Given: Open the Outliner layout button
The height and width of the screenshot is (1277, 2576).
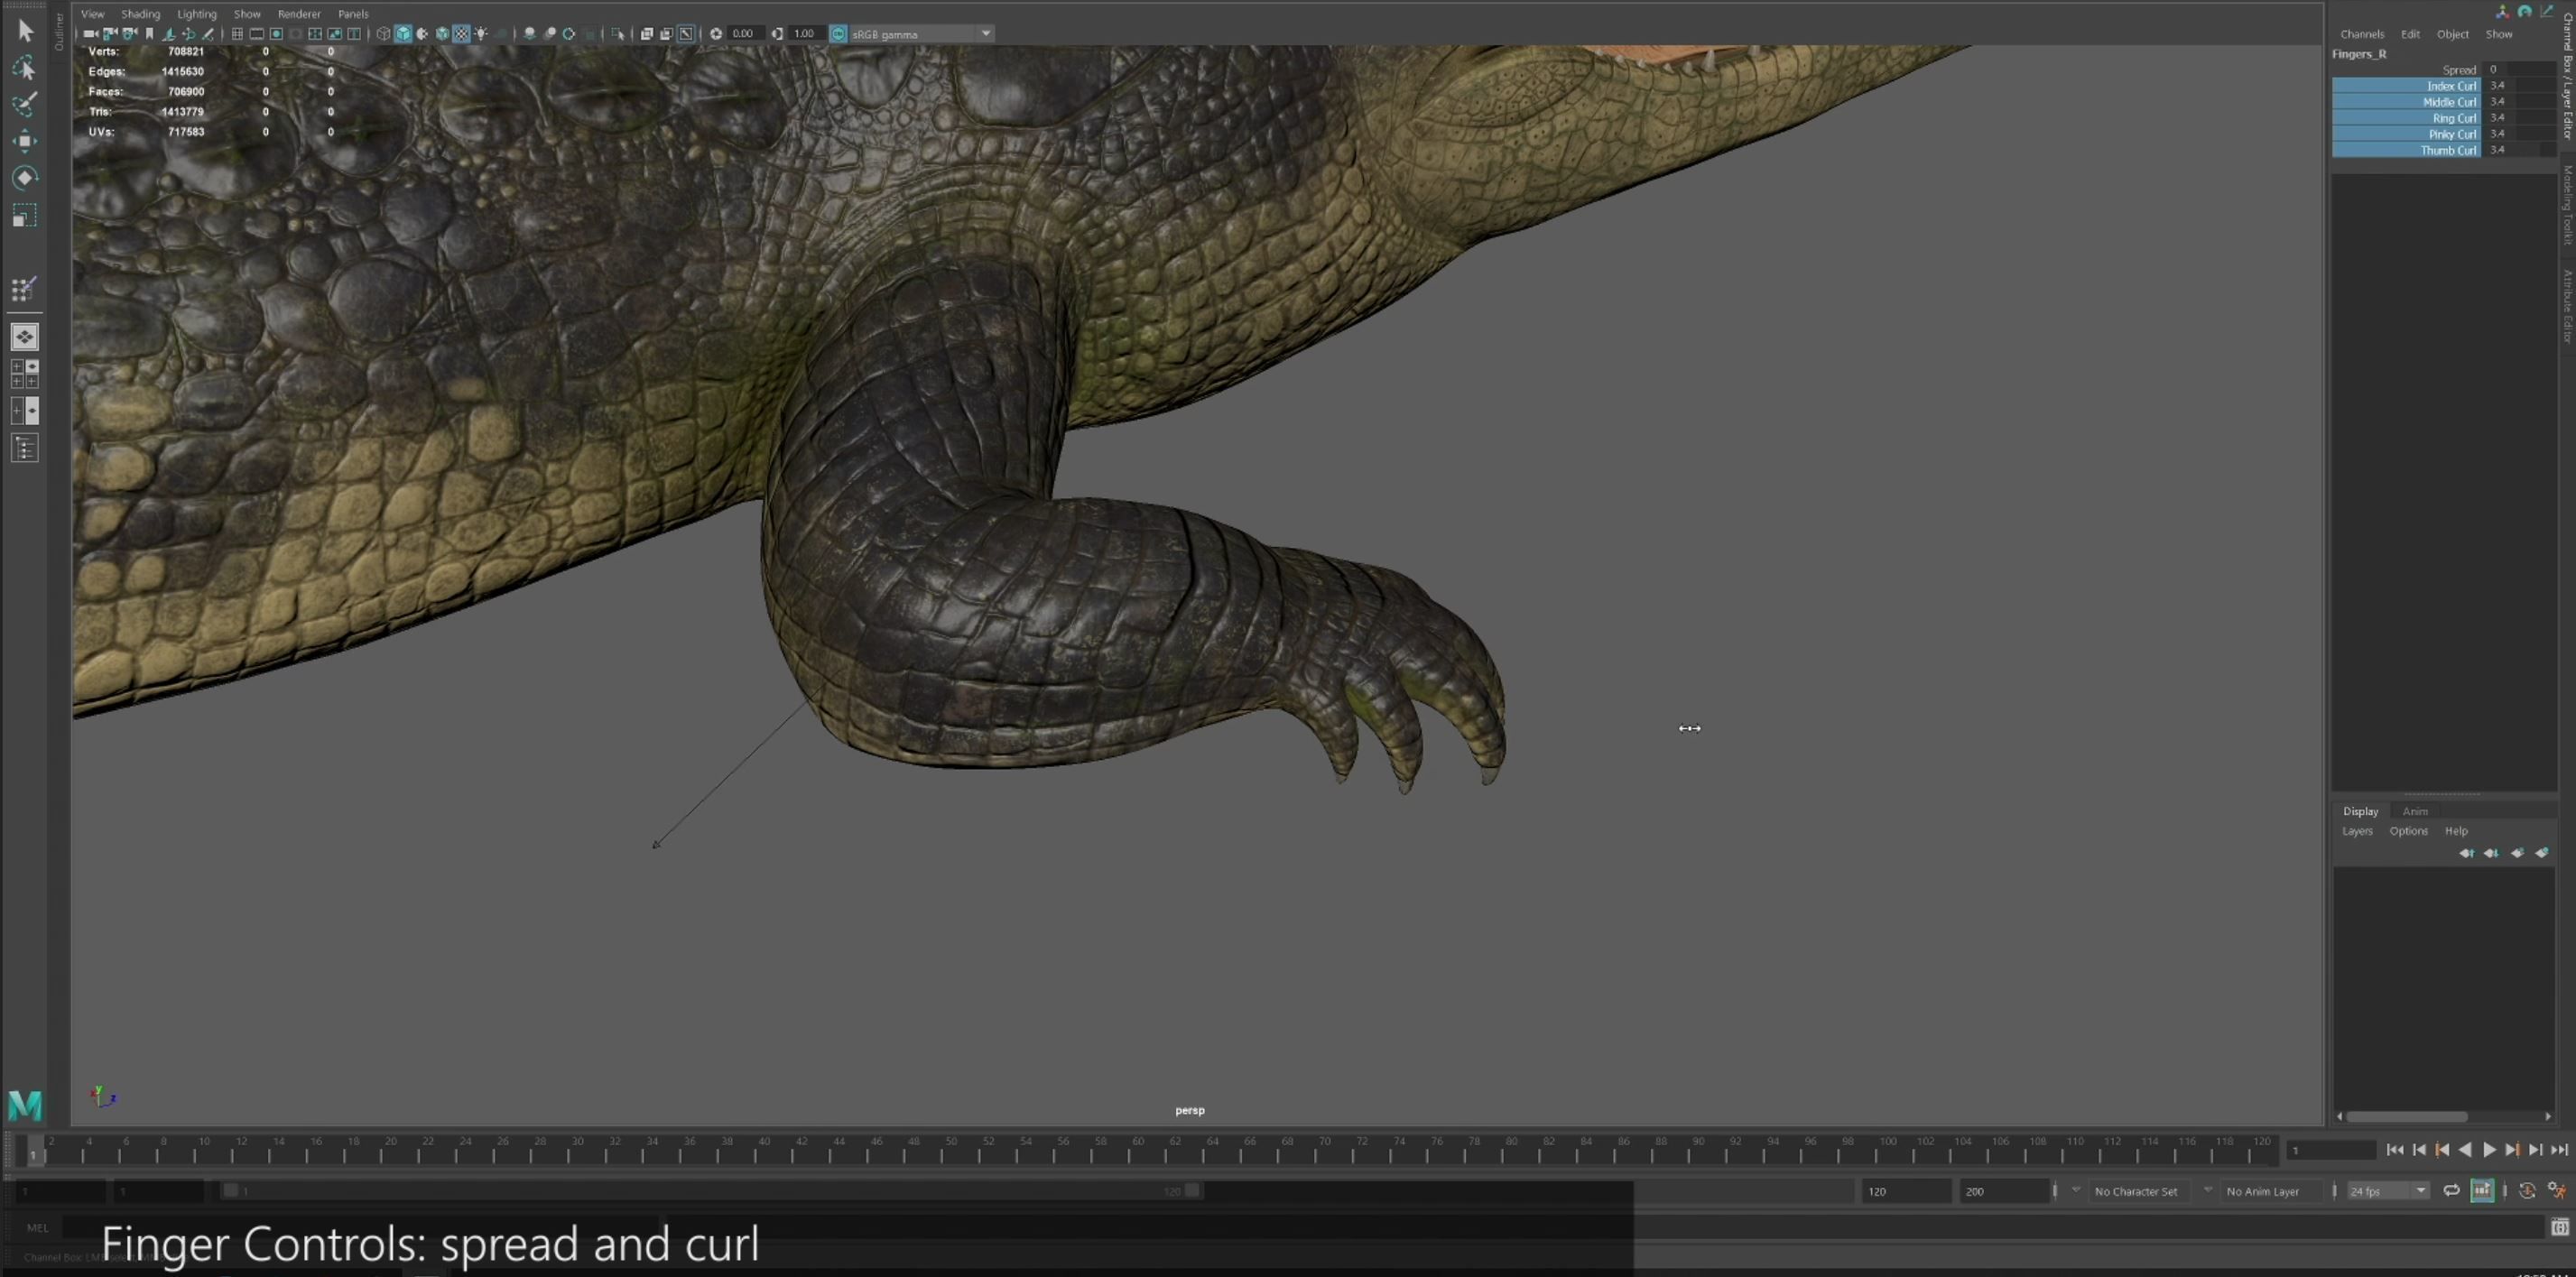Looking at the screenshot, I should [x=25, y=448].
